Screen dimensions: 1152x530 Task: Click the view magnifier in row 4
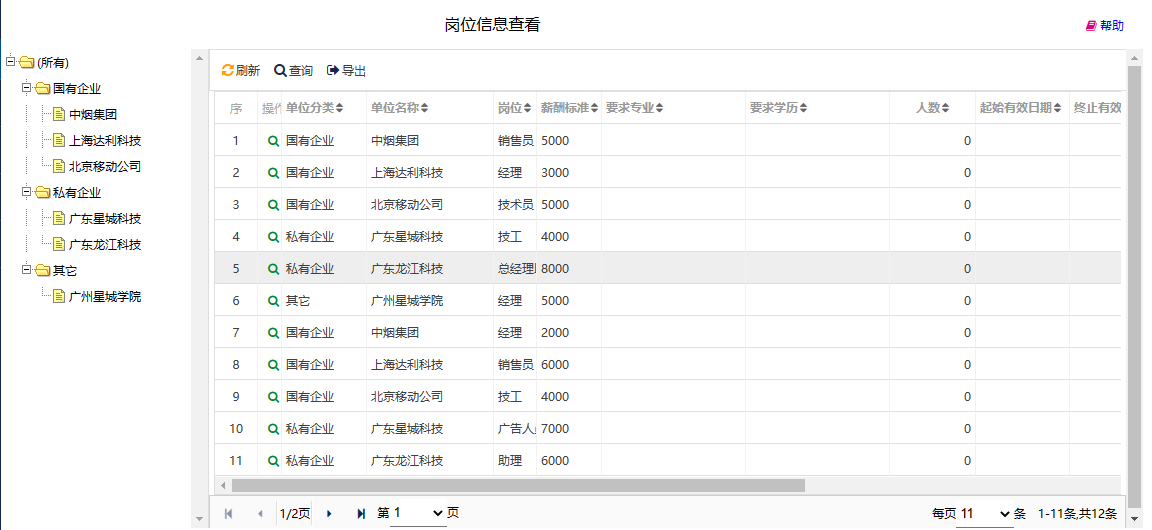point(273,237)
